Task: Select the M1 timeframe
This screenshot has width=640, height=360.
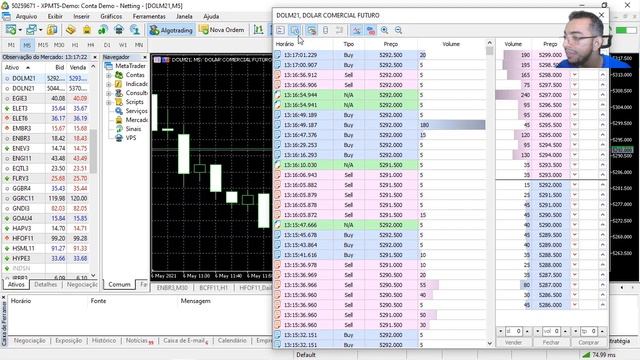Action: [x=11, y=45]
